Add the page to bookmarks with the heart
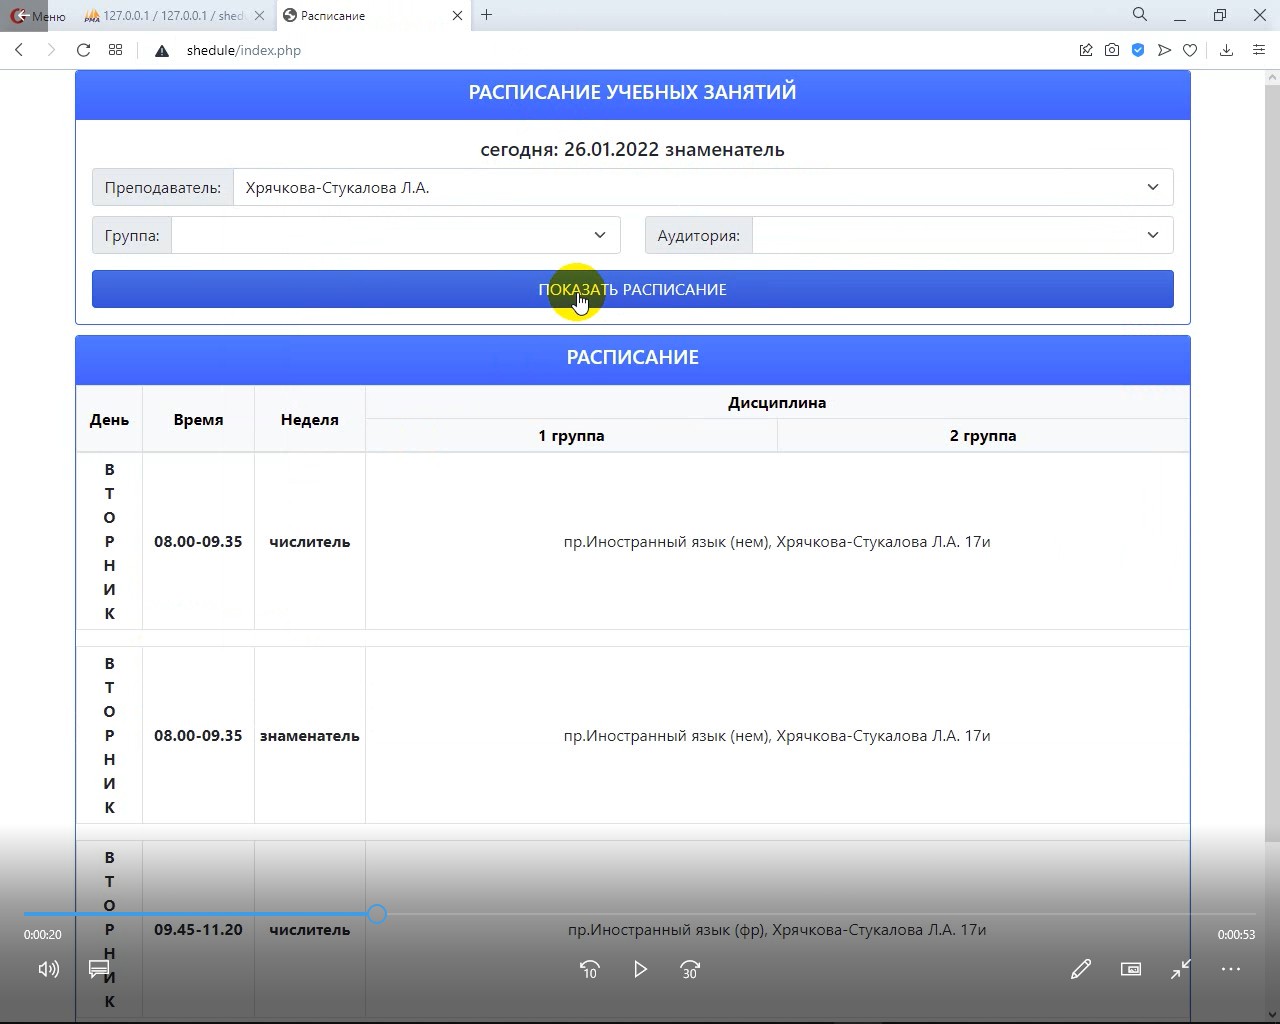 click(1190, 50)
